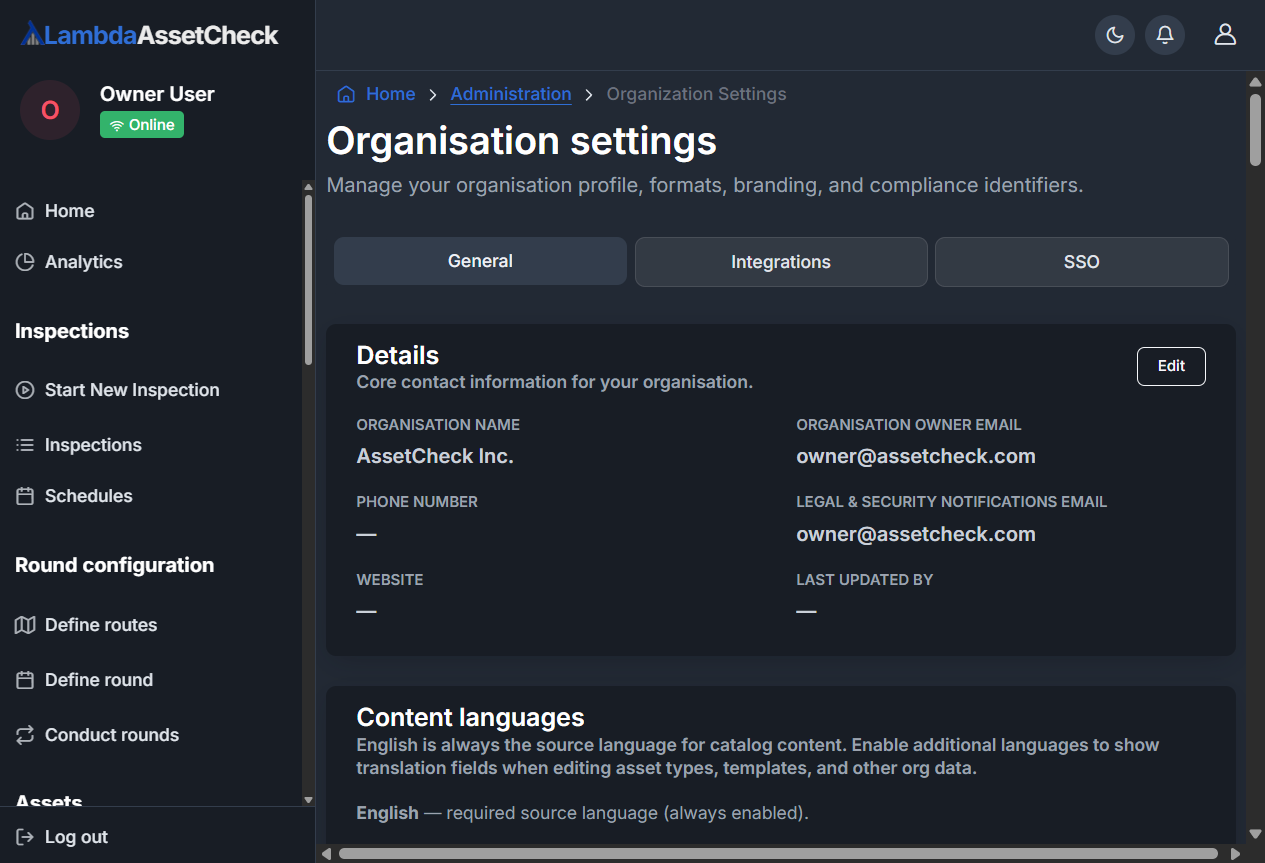Click the main scrollbar up arrow
The image size is (1265, 863).
[1255, 81]
